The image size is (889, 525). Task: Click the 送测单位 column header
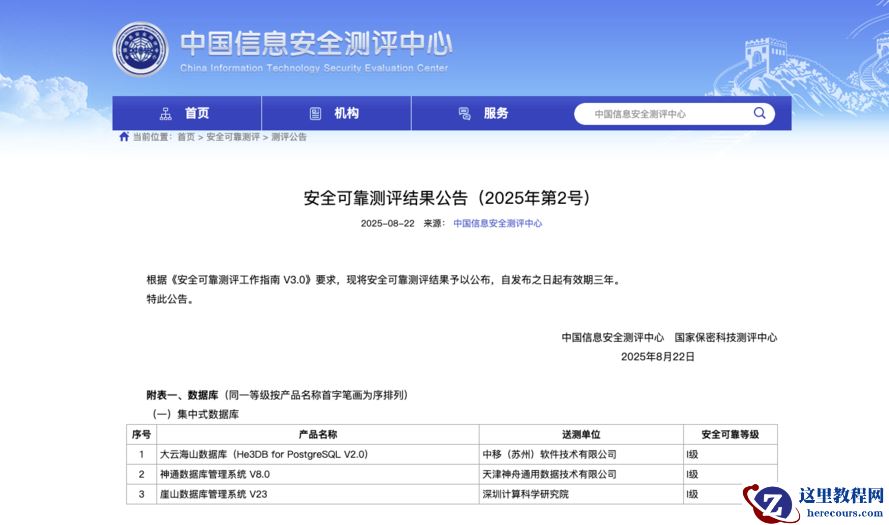(x=581, y=434)
